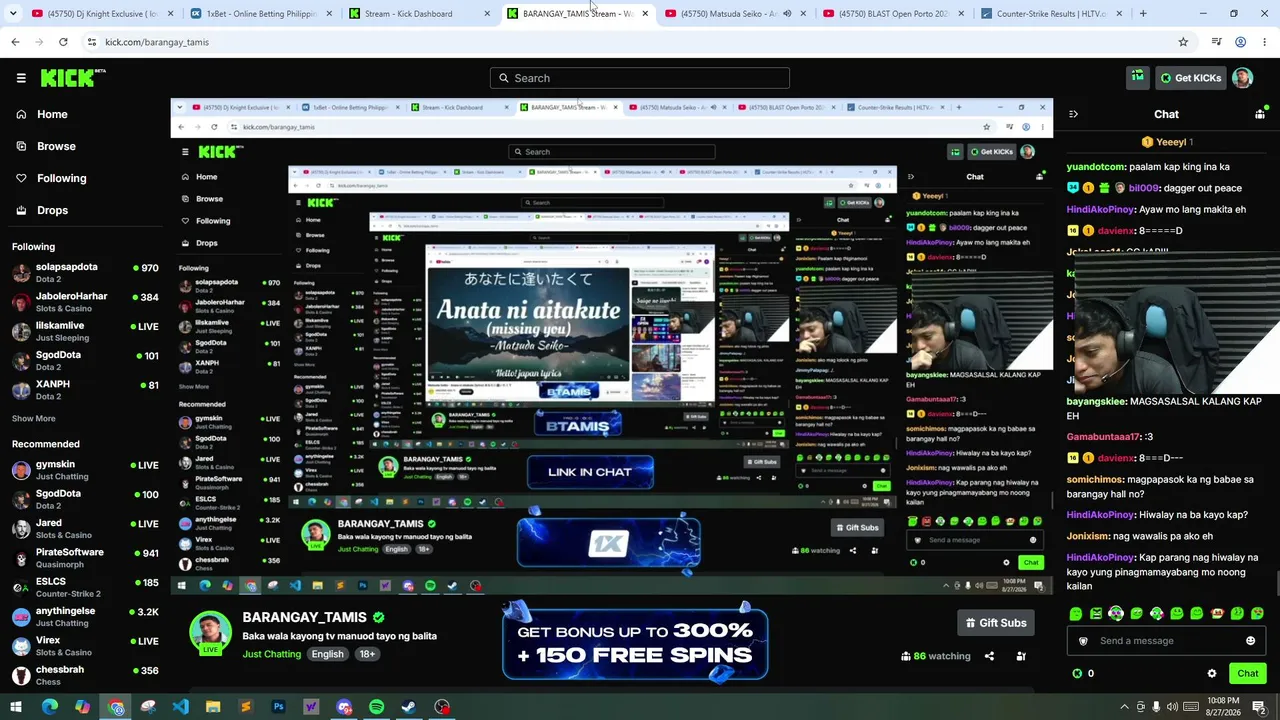Open Spotify from the taskbar
Image resolution: width=1280 pixels, height=720 pixels.
point(376,707)
